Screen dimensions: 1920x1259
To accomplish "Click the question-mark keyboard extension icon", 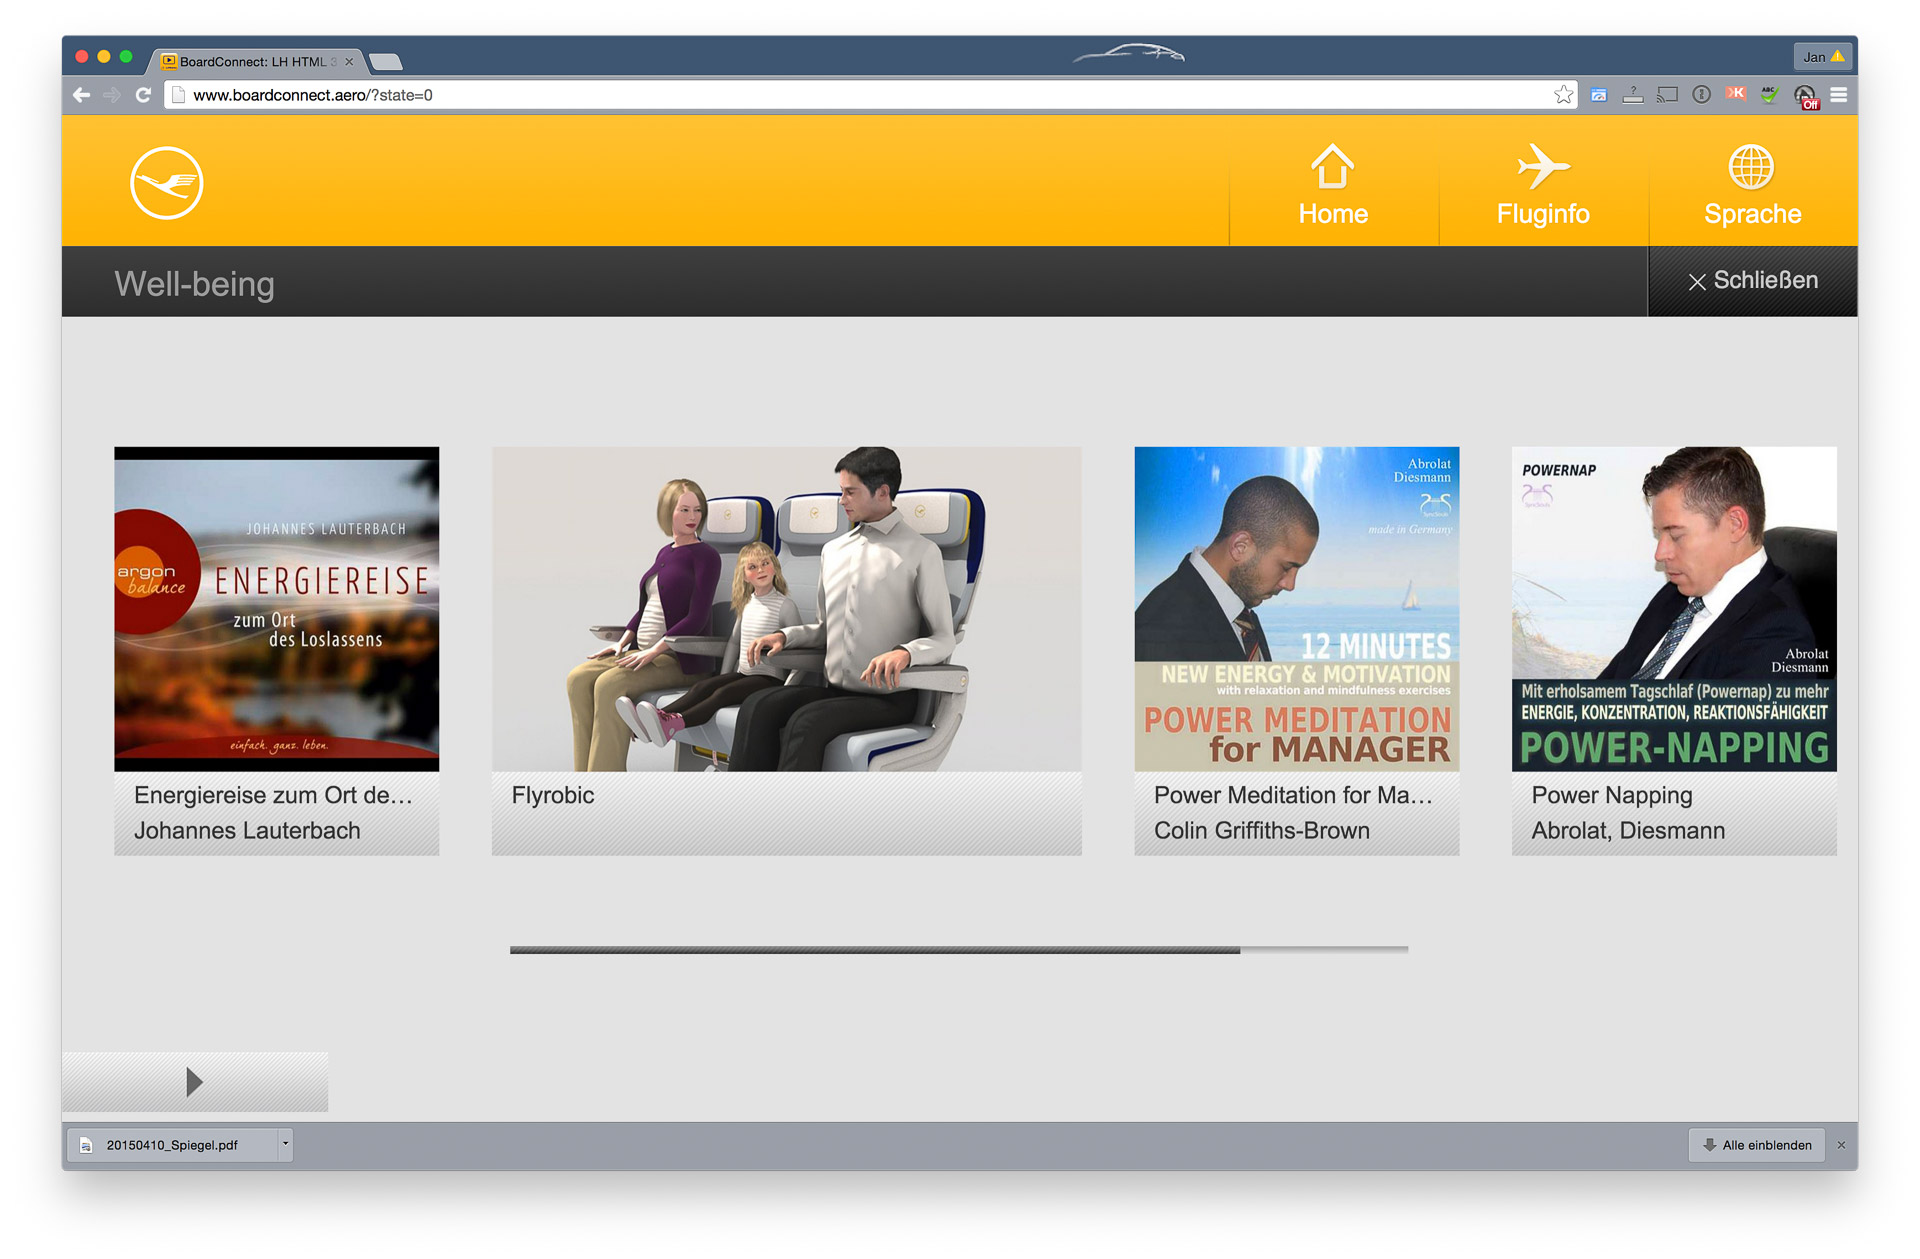I will (x=1633, y=95).
